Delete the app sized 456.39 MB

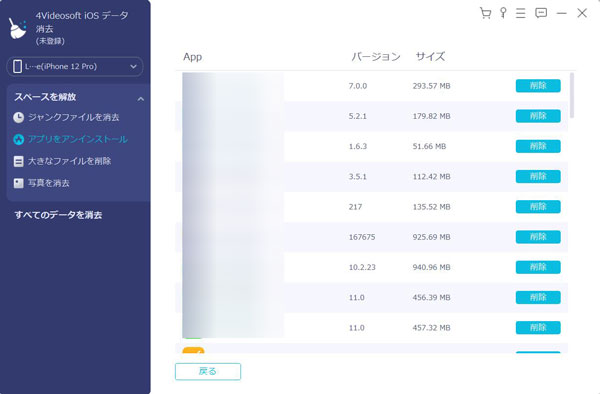(538, 297)
